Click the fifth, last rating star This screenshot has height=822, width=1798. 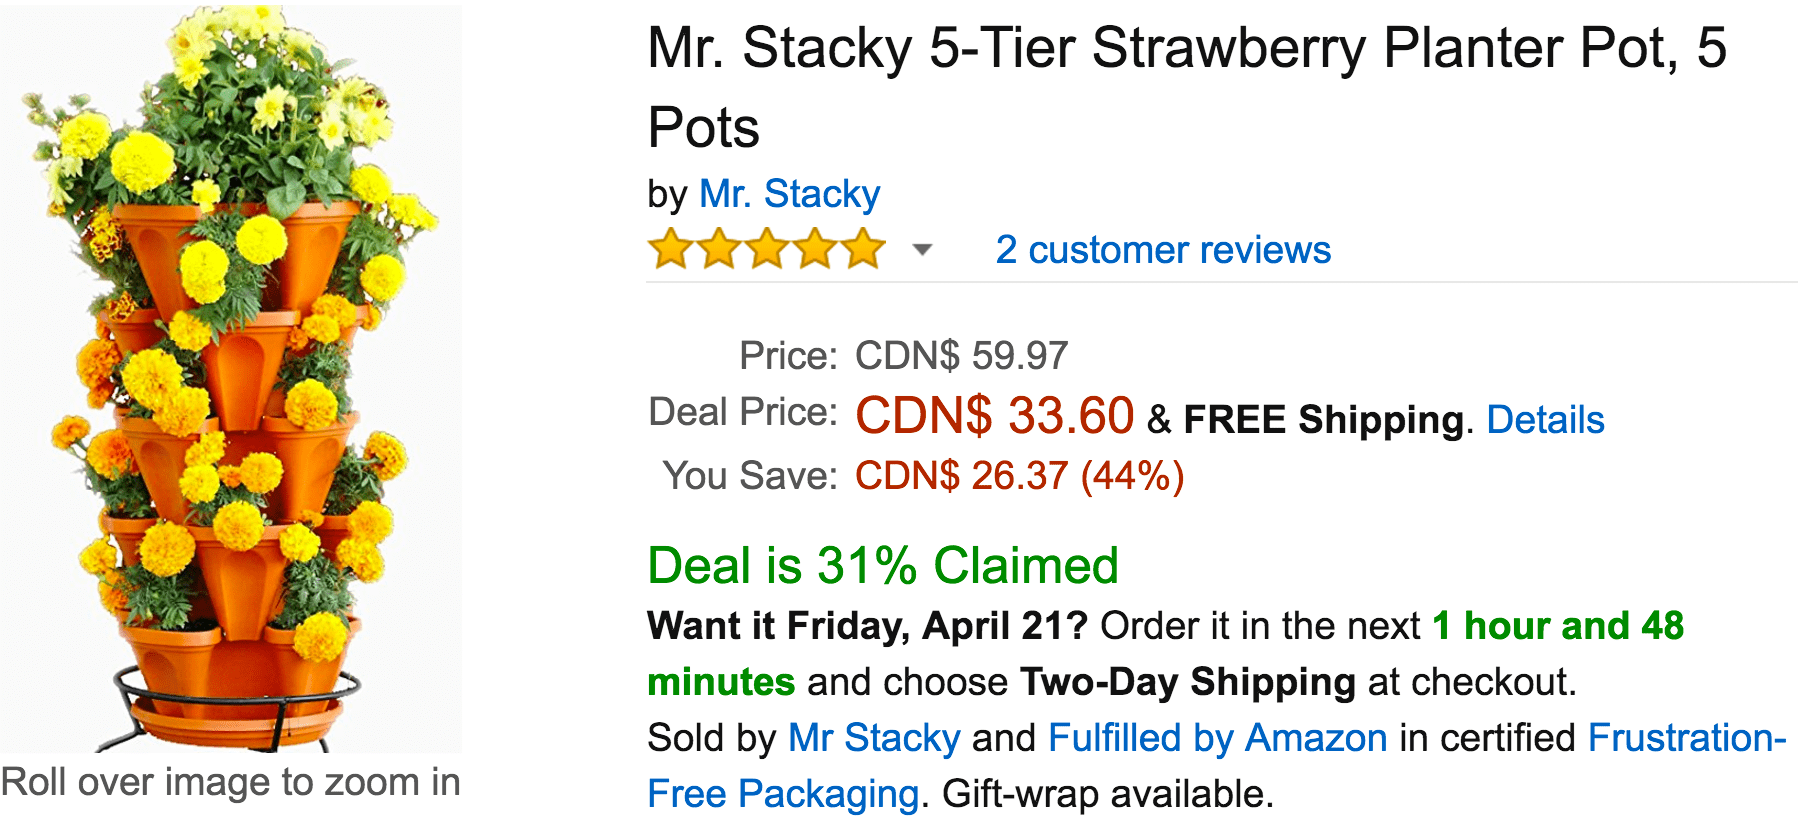pos(863,249)
